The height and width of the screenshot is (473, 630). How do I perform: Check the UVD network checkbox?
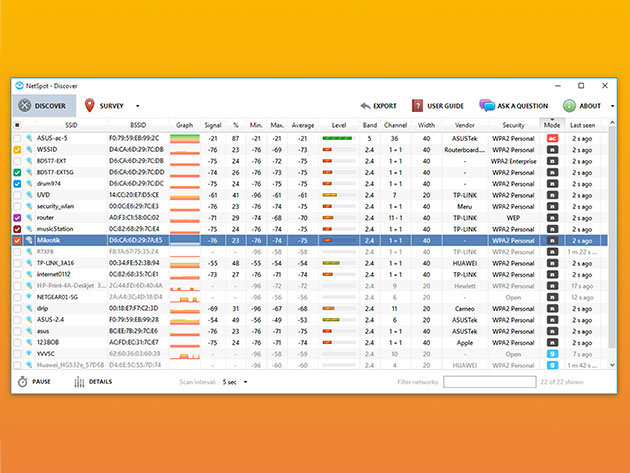pyautogui.click(x=17, y=195)
